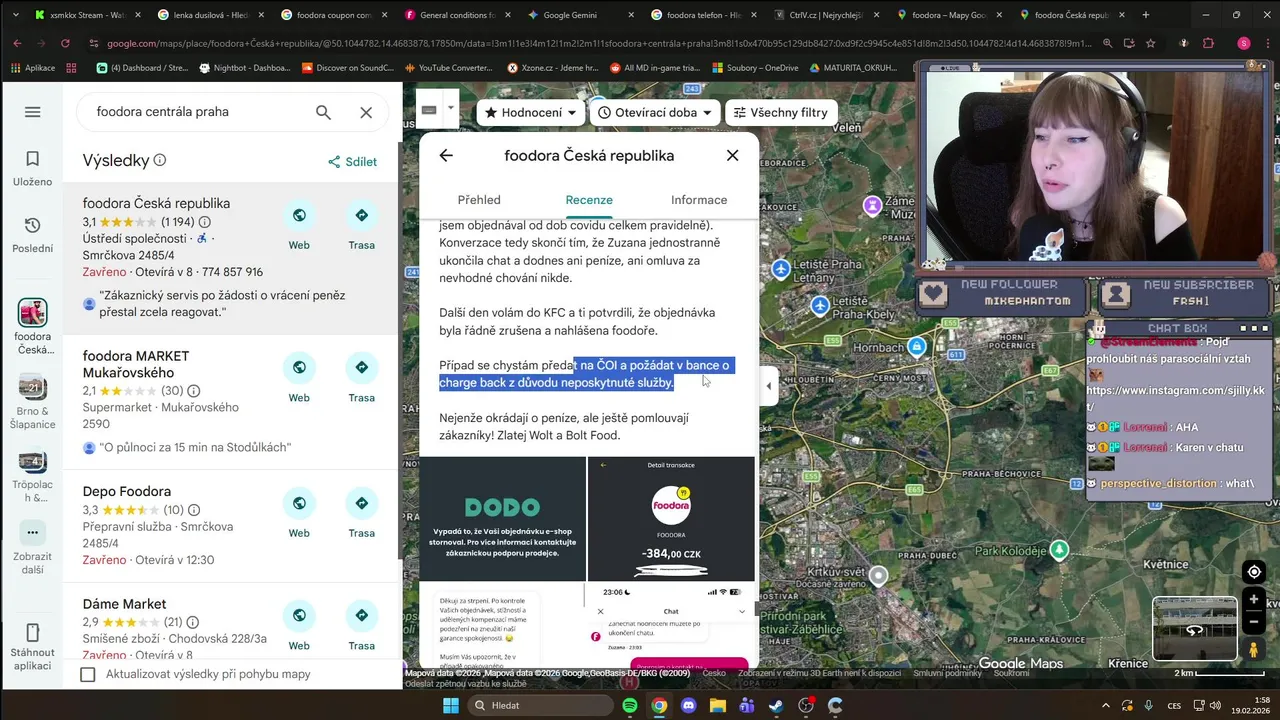1280x720 pixels.
Task: Click the taskbar Hledat search box
Action: [x=541, y=705]
